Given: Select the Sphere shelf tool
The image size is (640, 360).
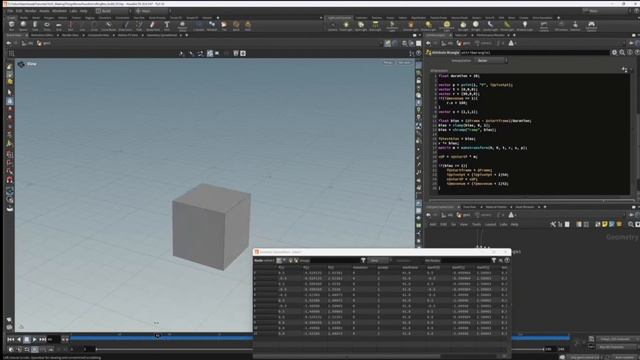Looking at the screenshot, I should 23,26.
